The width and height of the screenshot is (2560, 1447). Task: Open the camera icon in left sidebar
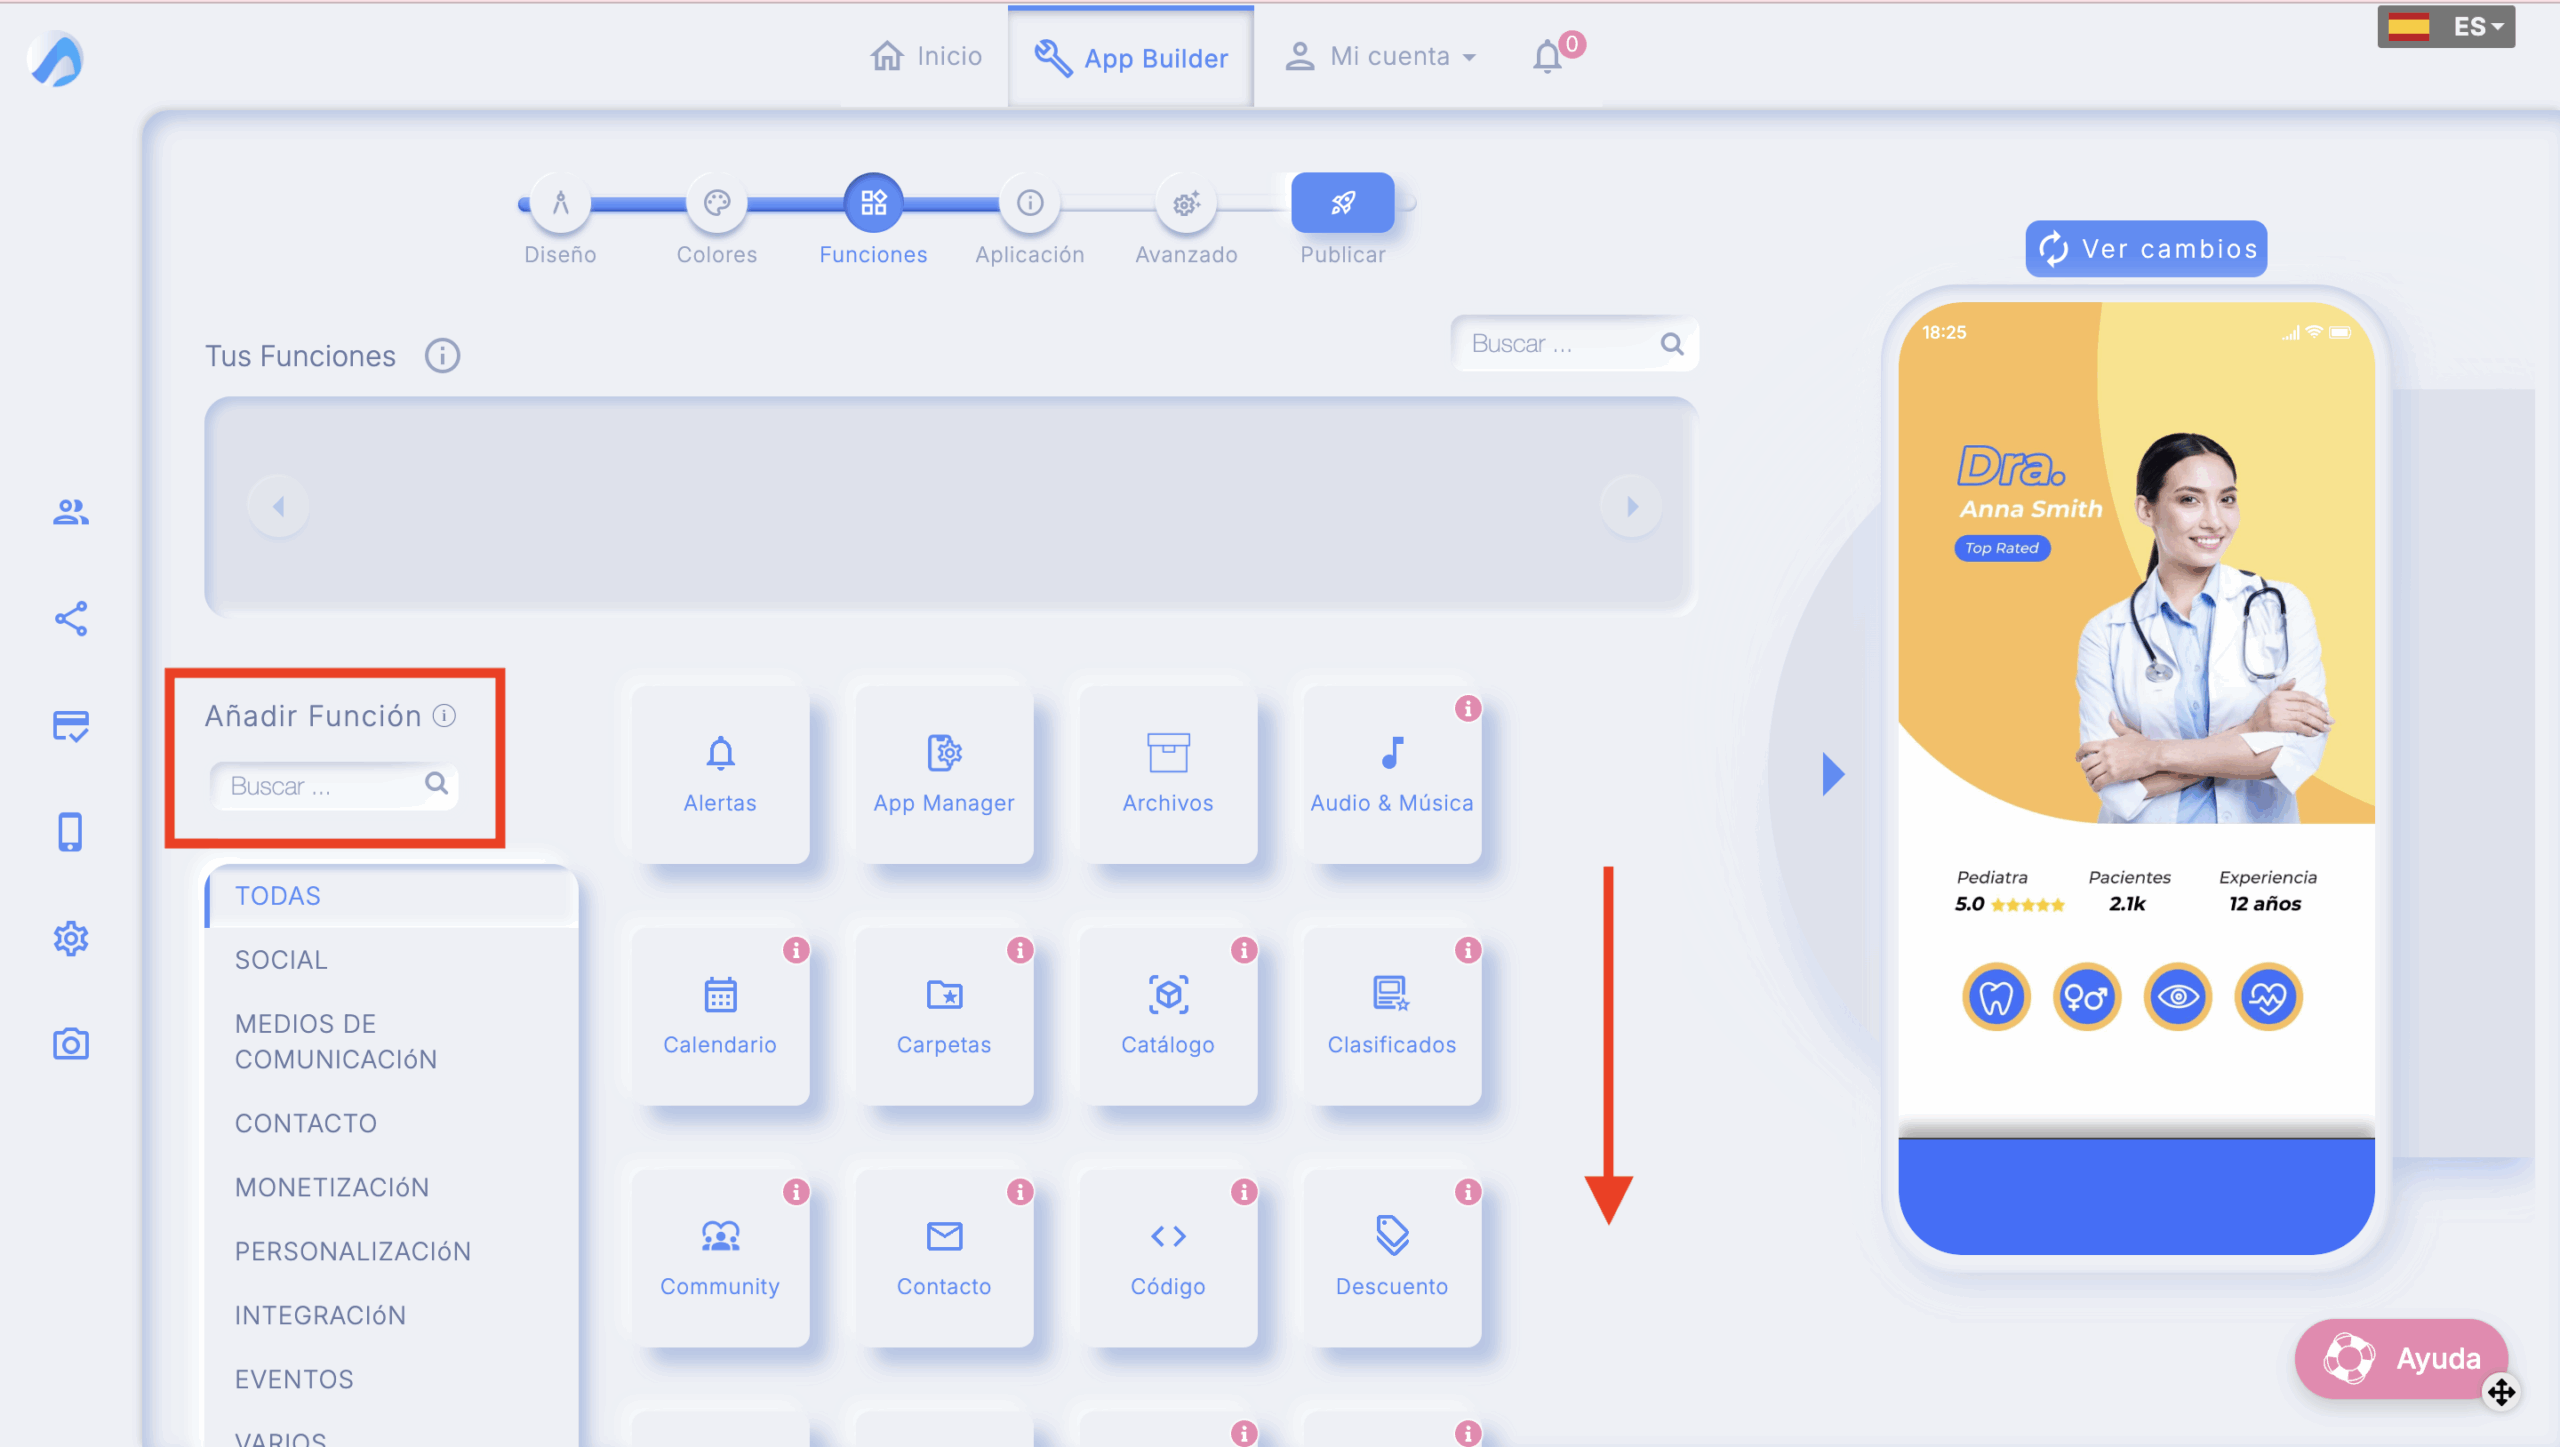(70, 1044)
